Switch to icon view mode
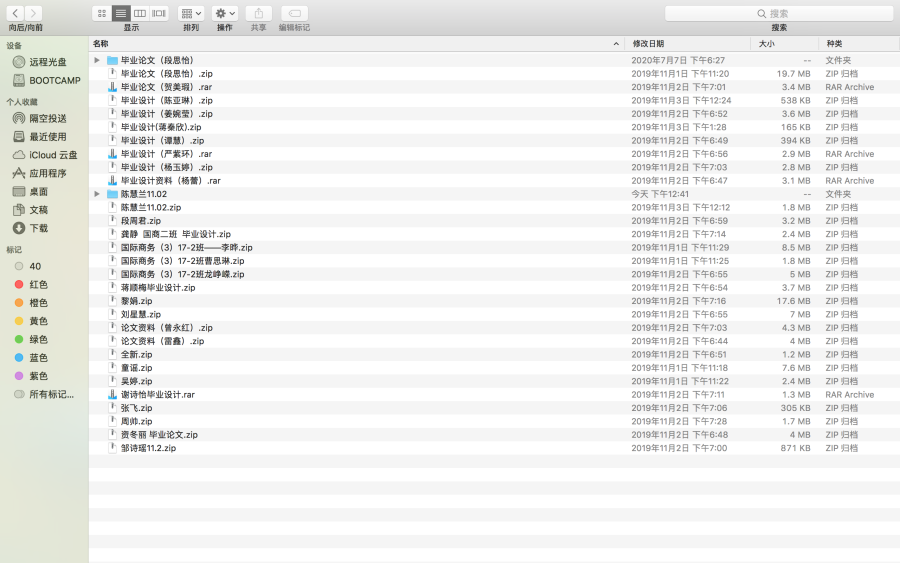Viewport: 900px width, 563px height. coord(102,13)
